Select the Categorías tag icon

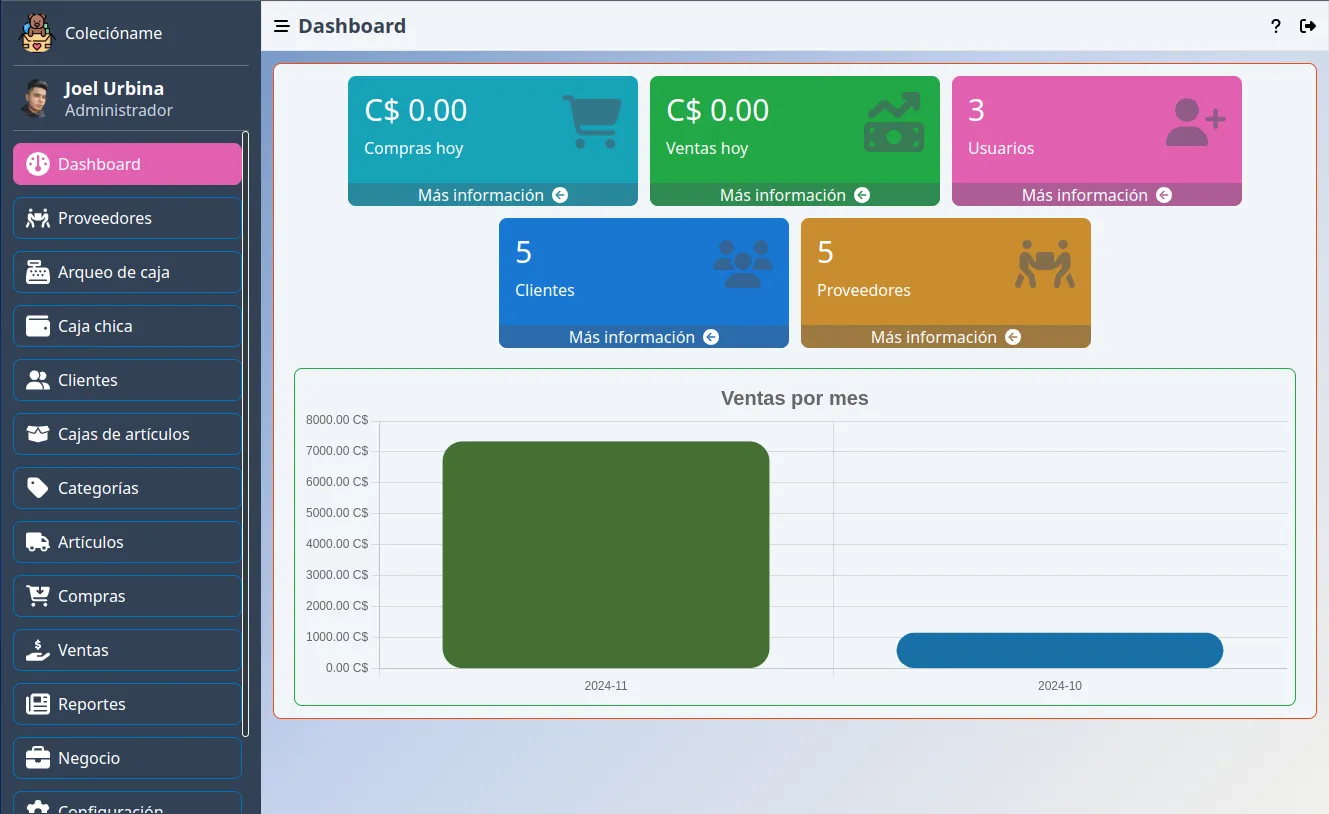[x=36, y=487]
